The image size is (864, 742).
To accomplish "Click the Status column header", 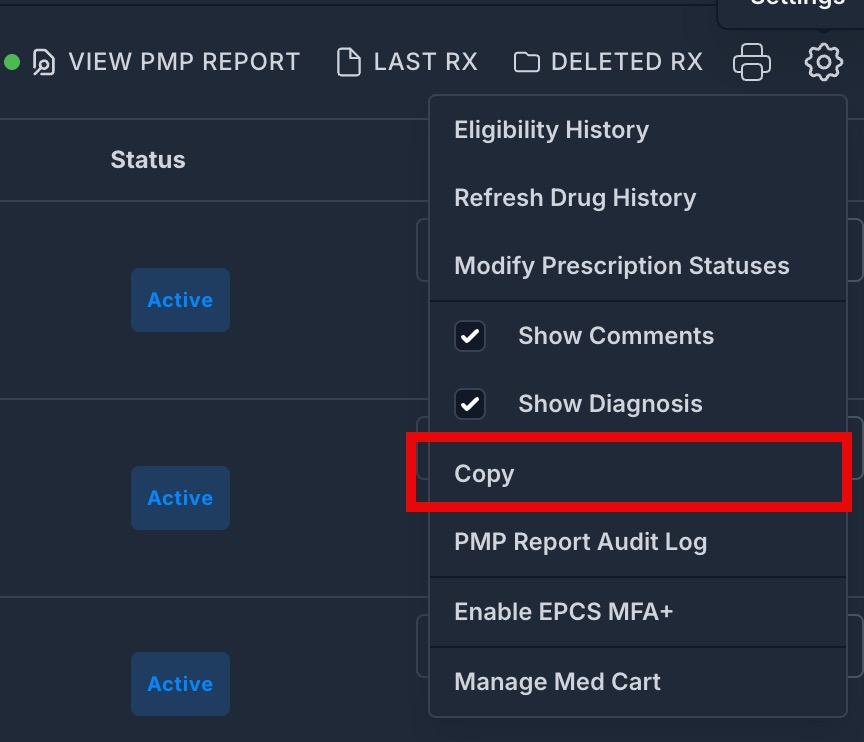I will [x=148, y=160].
